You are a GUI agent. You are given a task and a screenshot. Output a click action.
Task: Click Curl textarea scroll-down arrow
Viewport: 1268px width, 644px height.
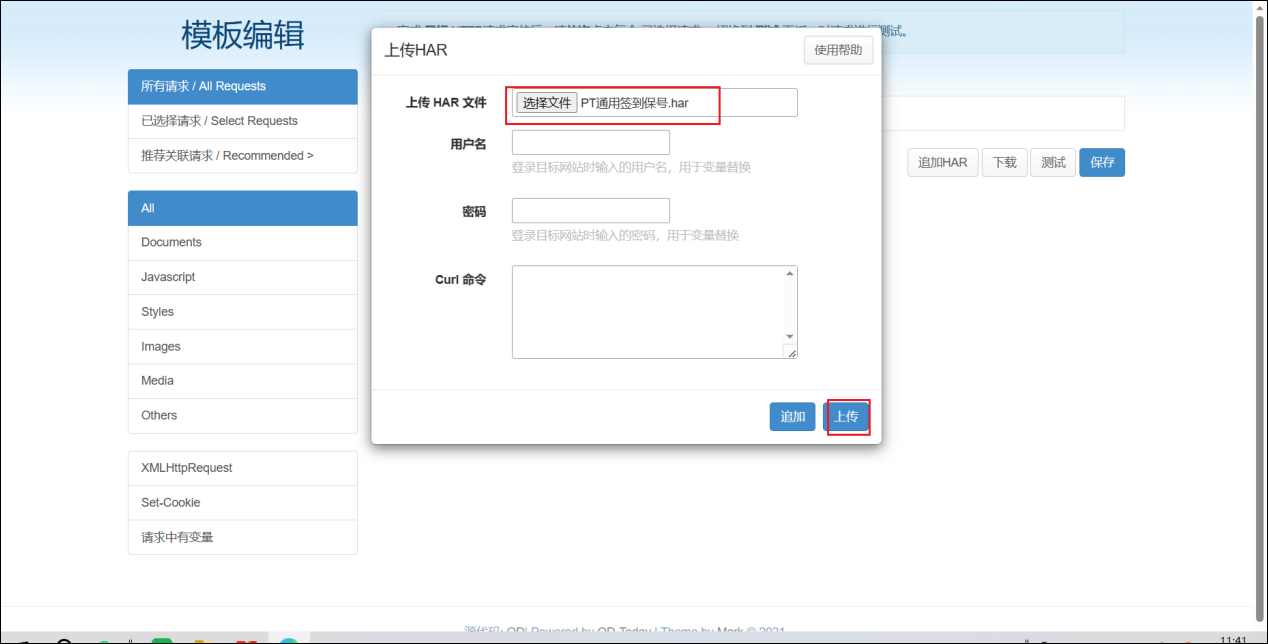(x=790, y=337)
